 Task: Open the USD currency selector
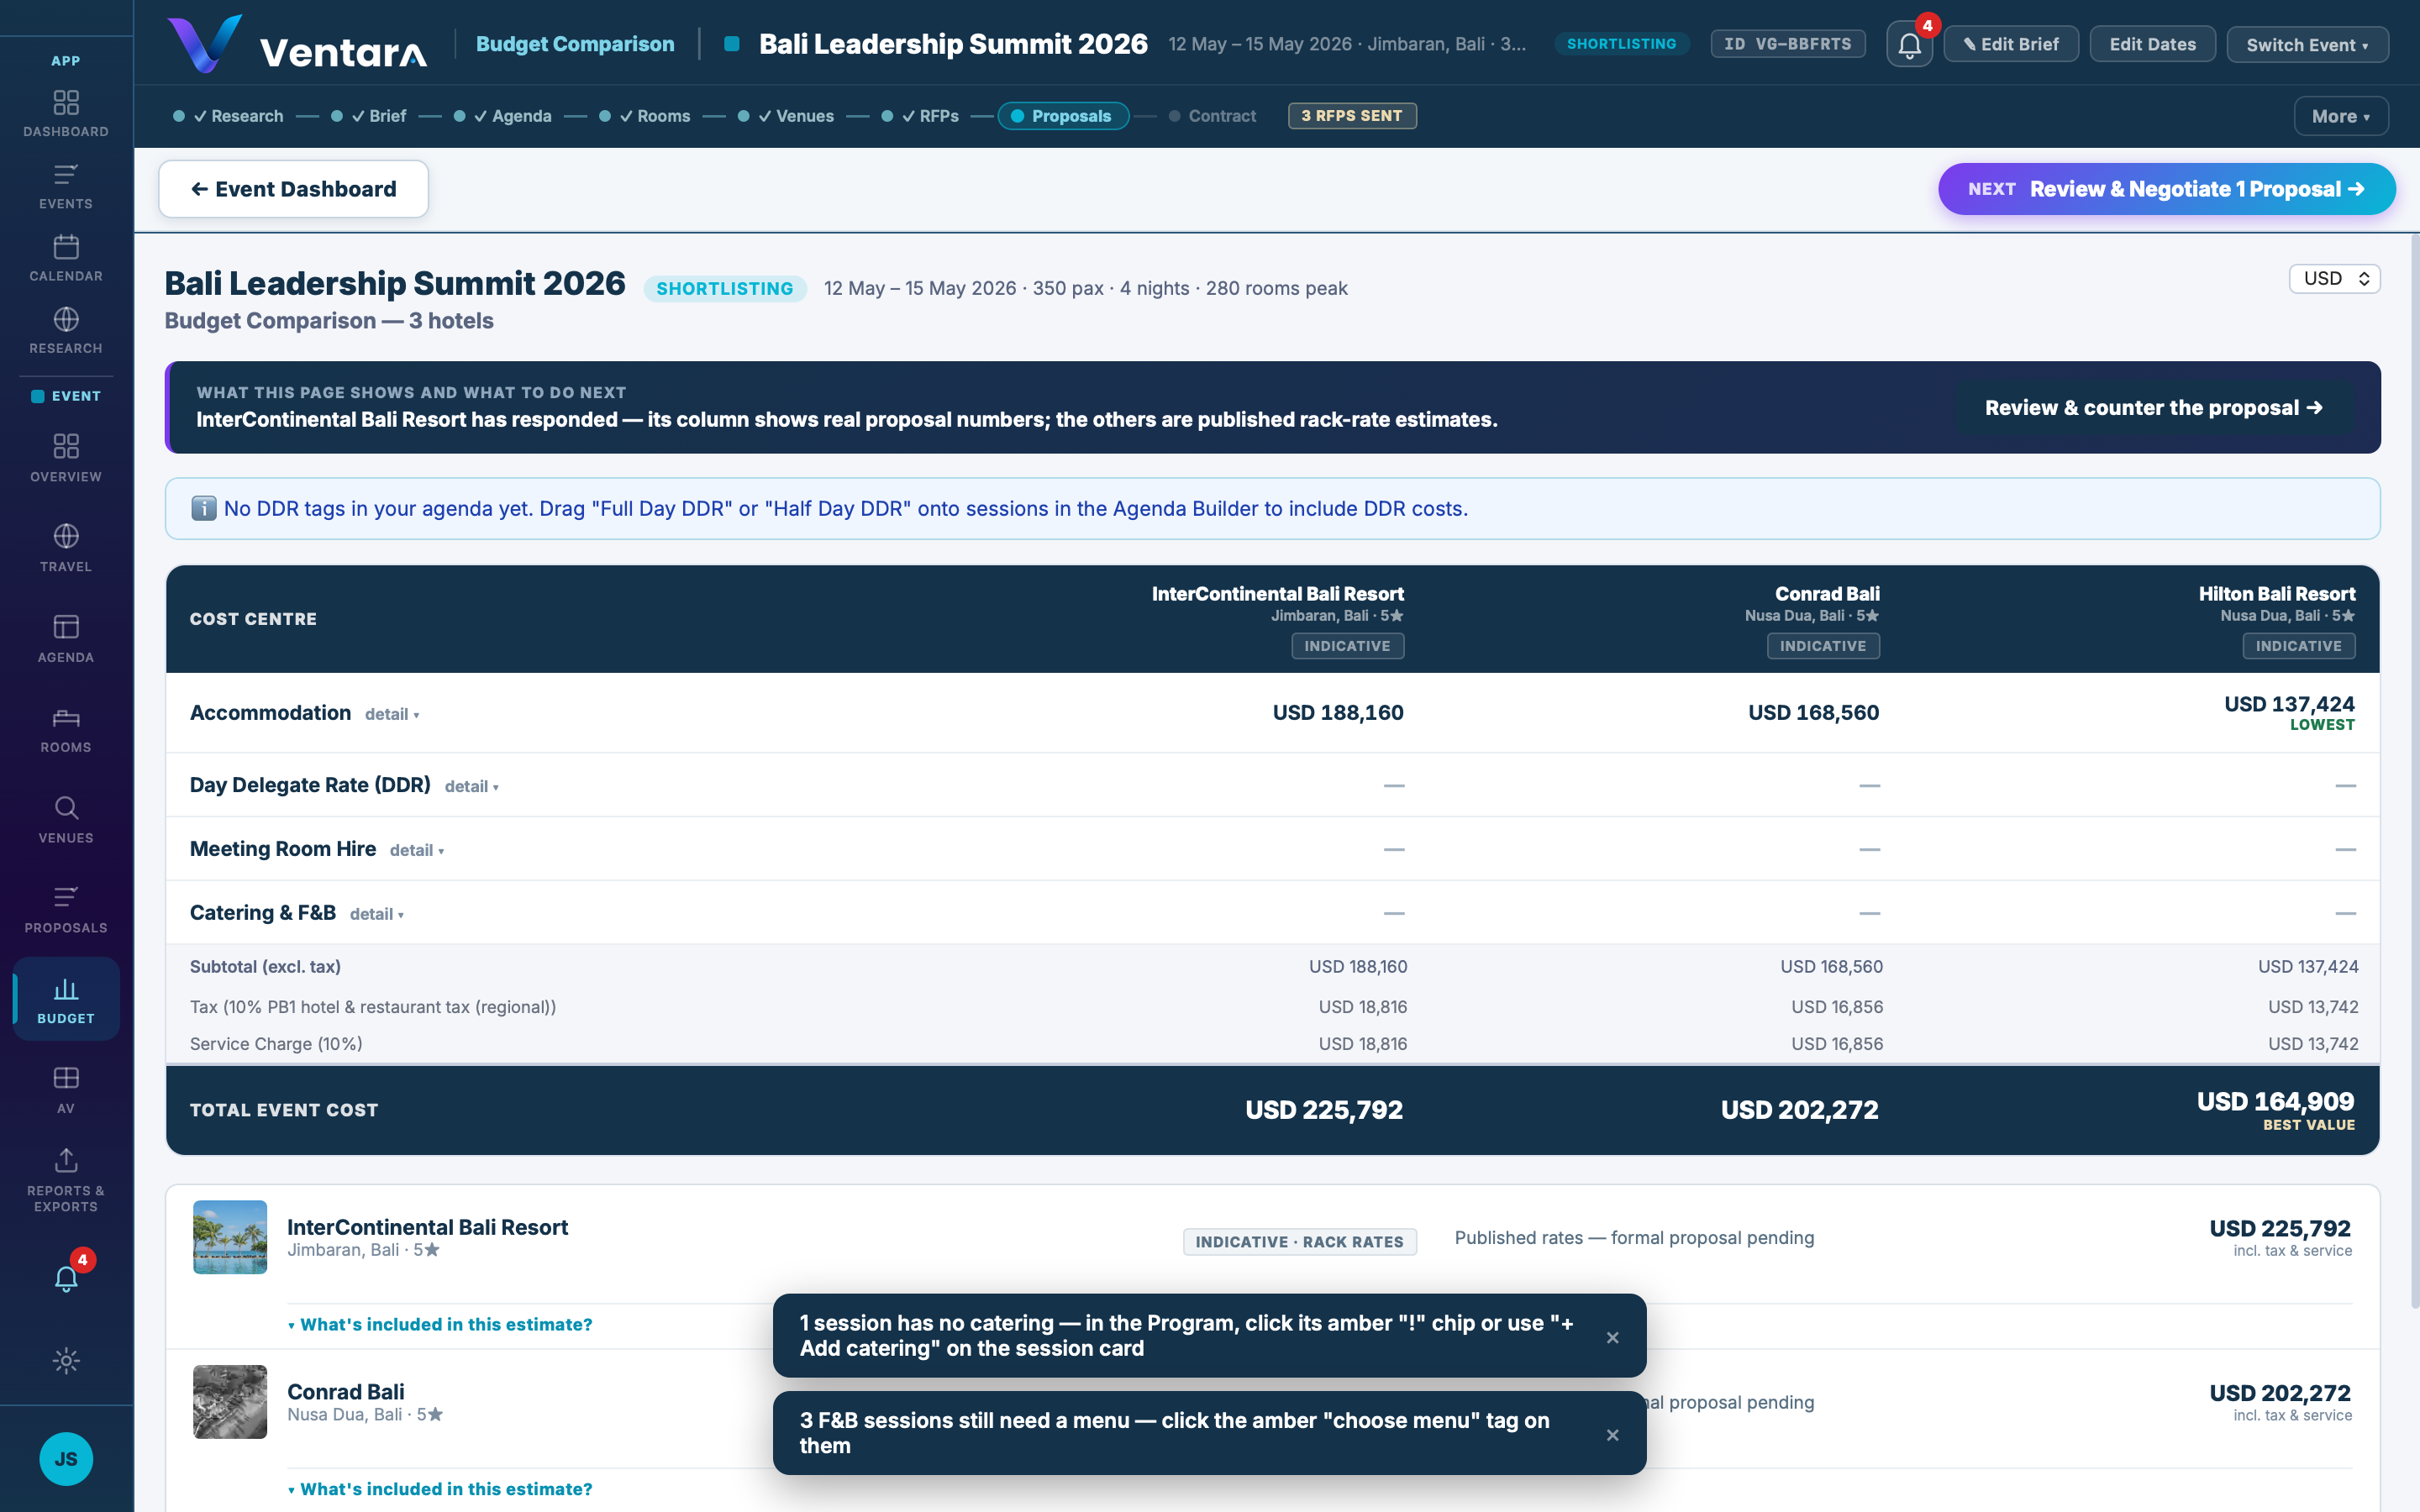[2334, 278]
